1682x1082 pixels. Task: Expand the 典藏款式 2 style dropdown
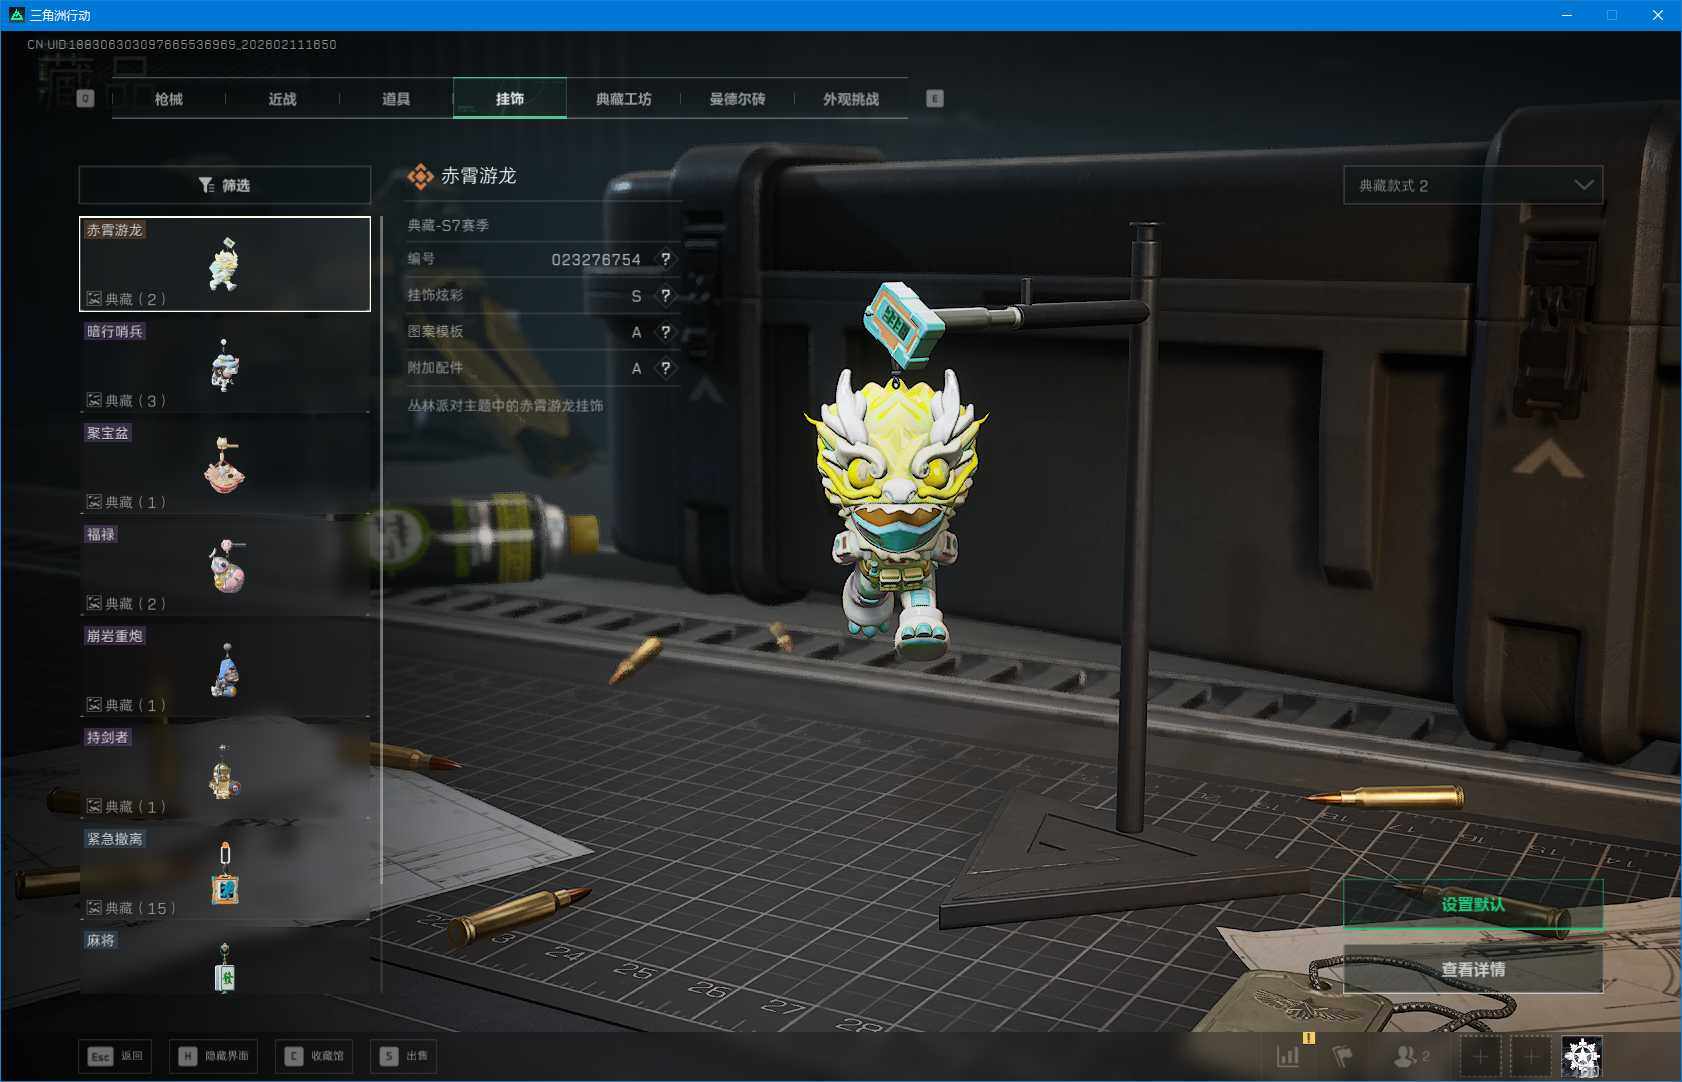tap(1473, 185)
